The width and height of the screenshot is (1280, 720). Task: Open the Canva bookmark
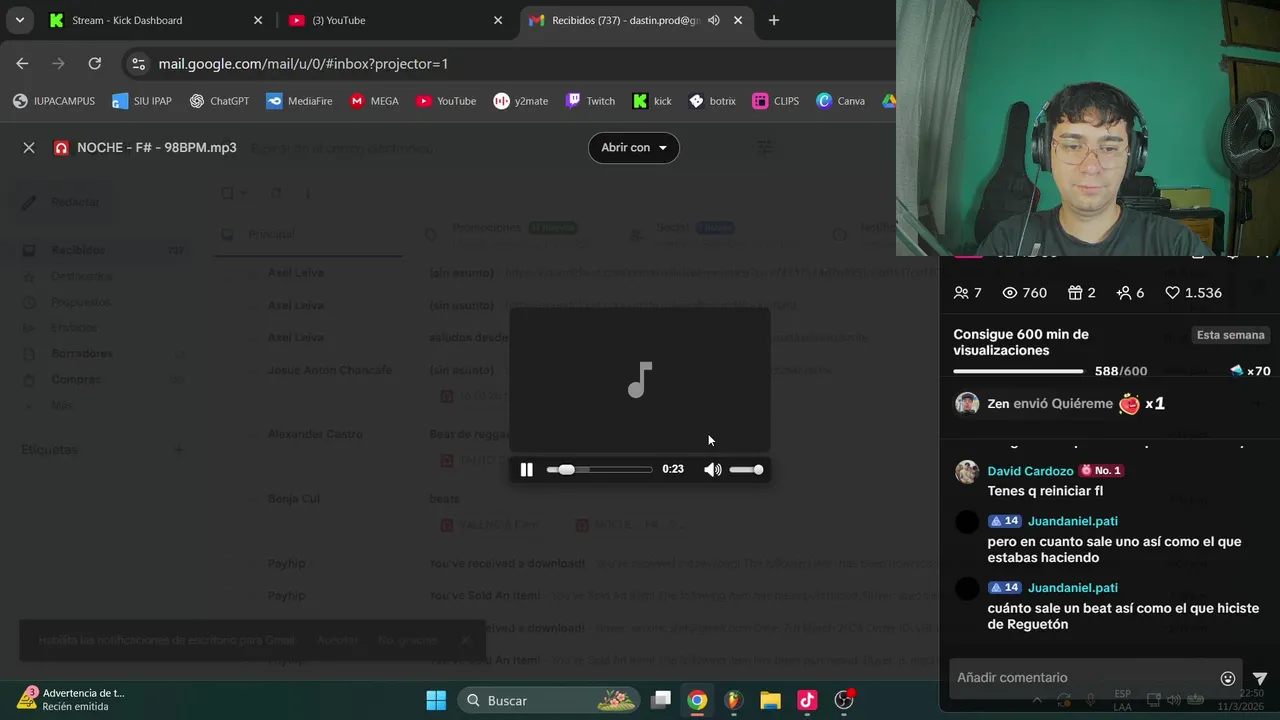[x=840, y=101]
